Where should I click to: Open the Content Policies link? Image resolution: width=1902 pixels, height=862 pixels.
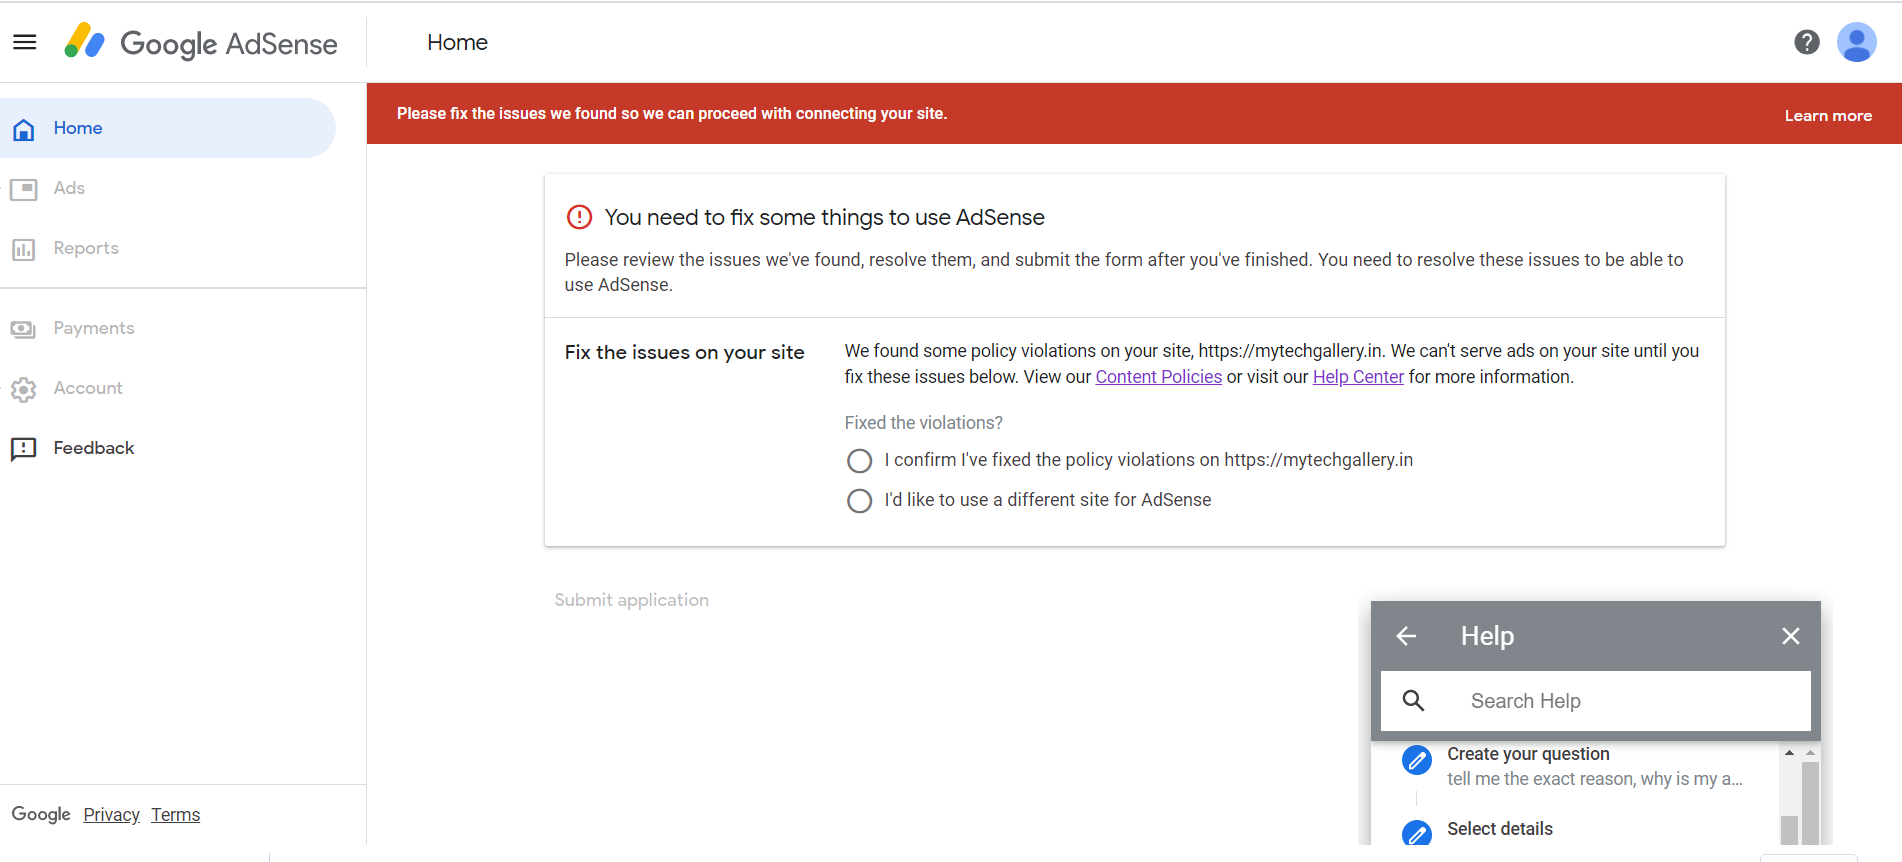(x=1158, y=377)
